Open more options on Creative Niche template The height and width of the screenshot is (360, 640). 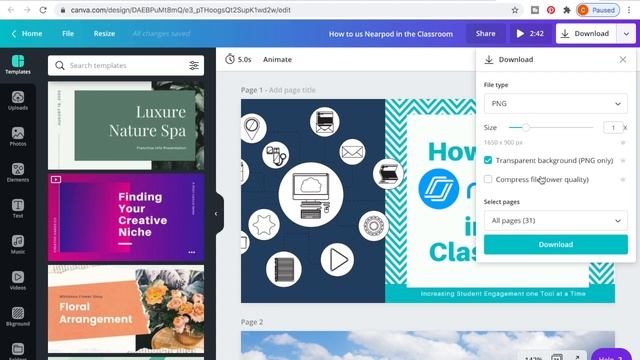[192, 252]
